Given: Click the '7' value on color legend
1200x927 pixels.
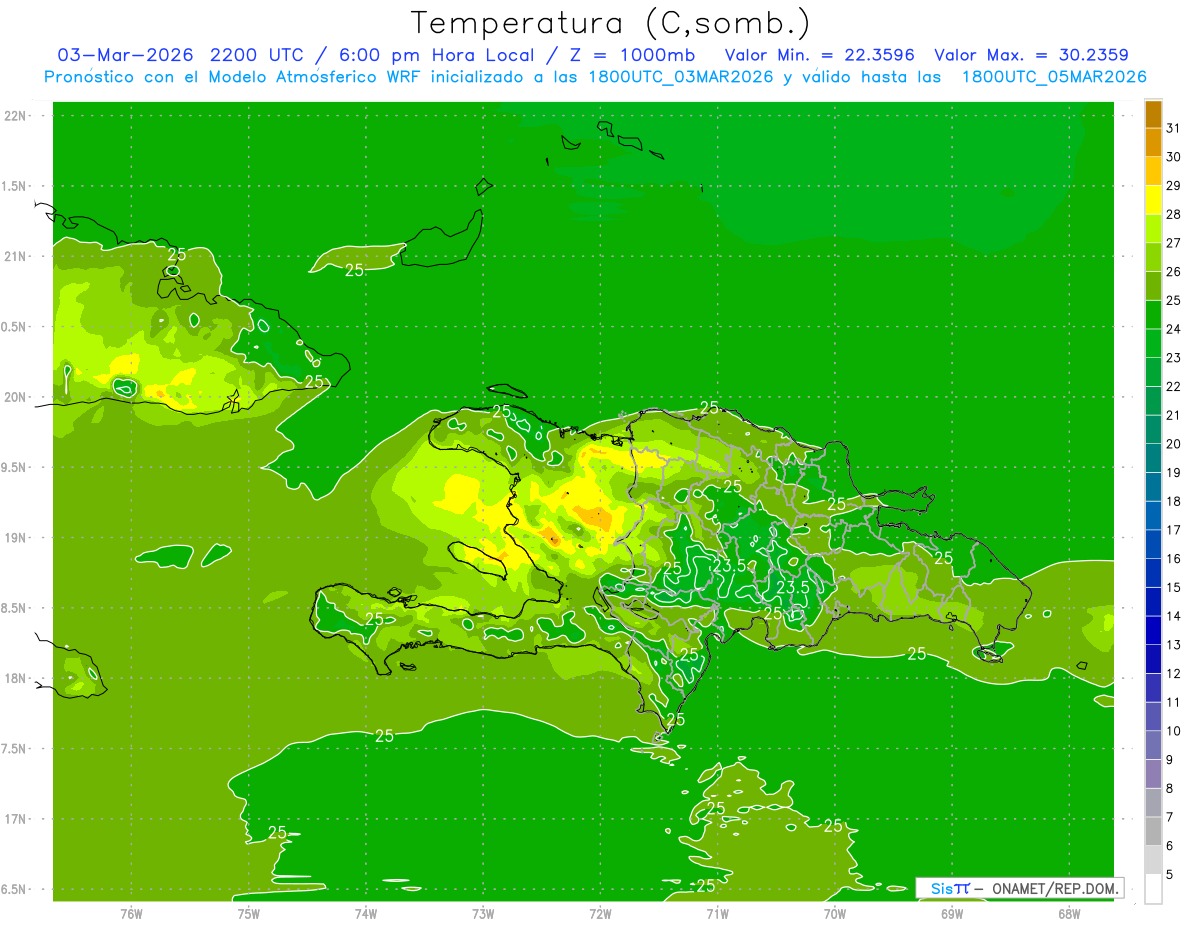Looking at the screenshot, I should click(1171, 818).
